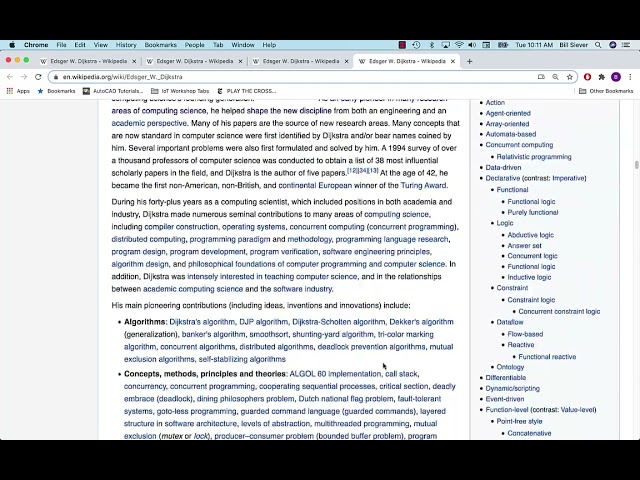Viewport: 640px width, 480px height.
Task: Click the red square menu bar app icon
Action: click(402, 45)
